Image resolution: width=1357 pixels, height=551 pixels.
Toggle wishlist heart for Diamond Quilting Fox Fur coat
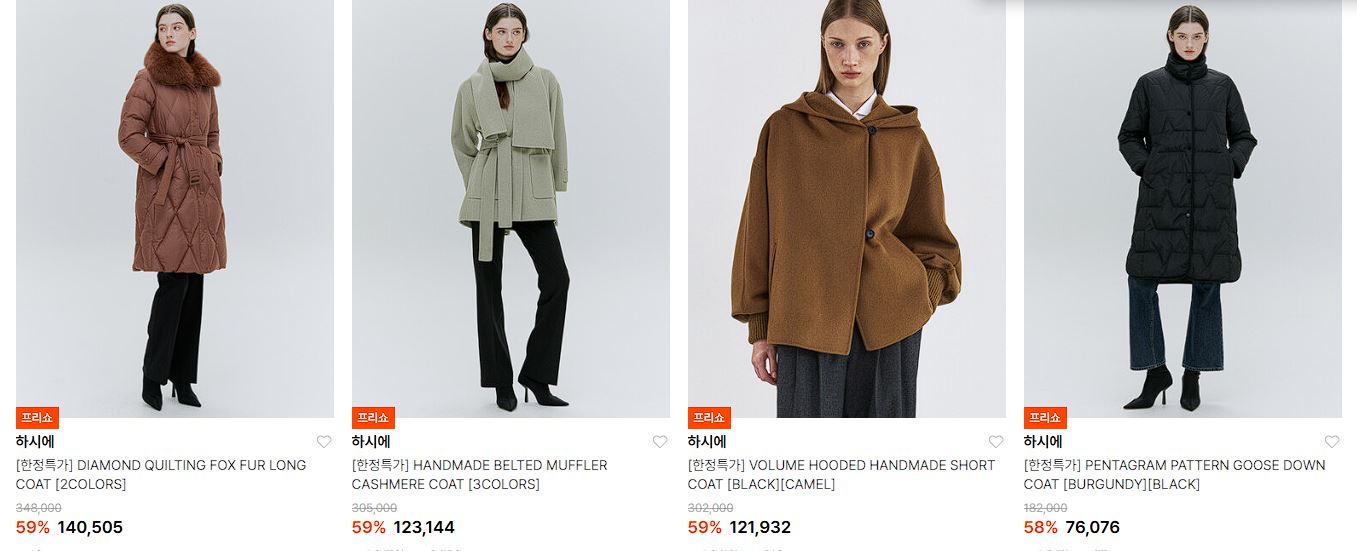(x=324, y=442)
